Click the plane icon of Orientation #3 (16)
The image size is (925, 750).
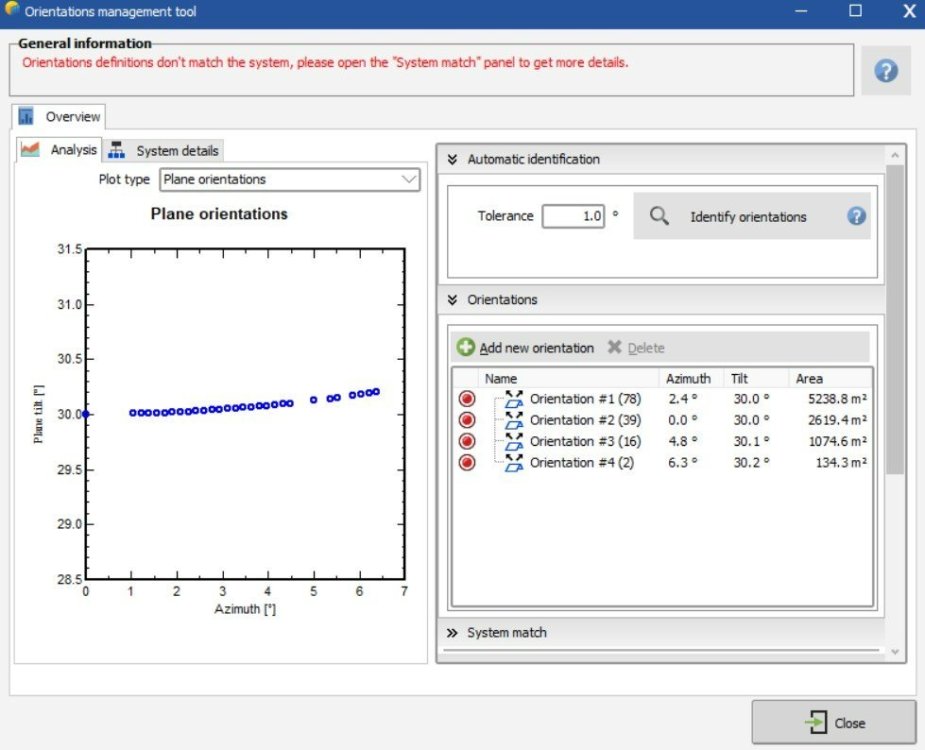click(515, 441)
